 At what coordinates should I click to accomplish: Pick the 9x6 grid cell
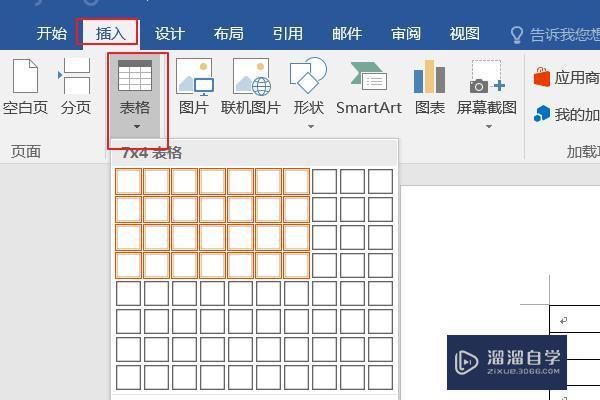352,322
